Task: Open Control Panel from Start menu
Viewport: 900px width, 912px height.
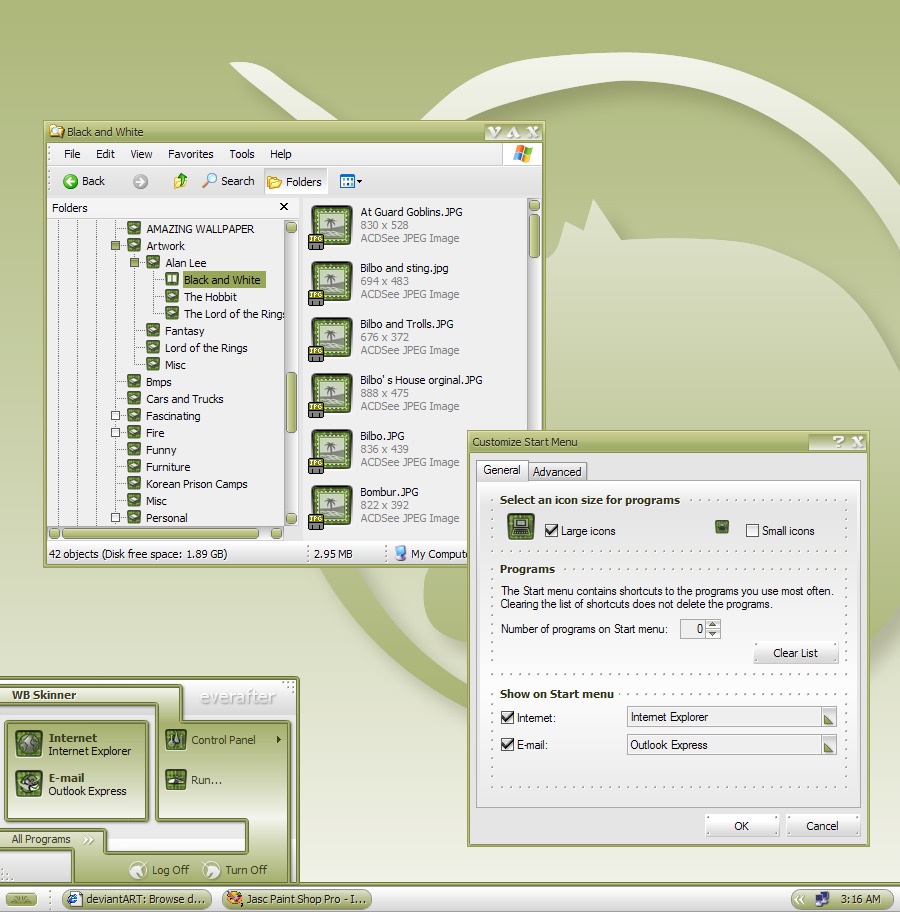Action: point(176,740)
